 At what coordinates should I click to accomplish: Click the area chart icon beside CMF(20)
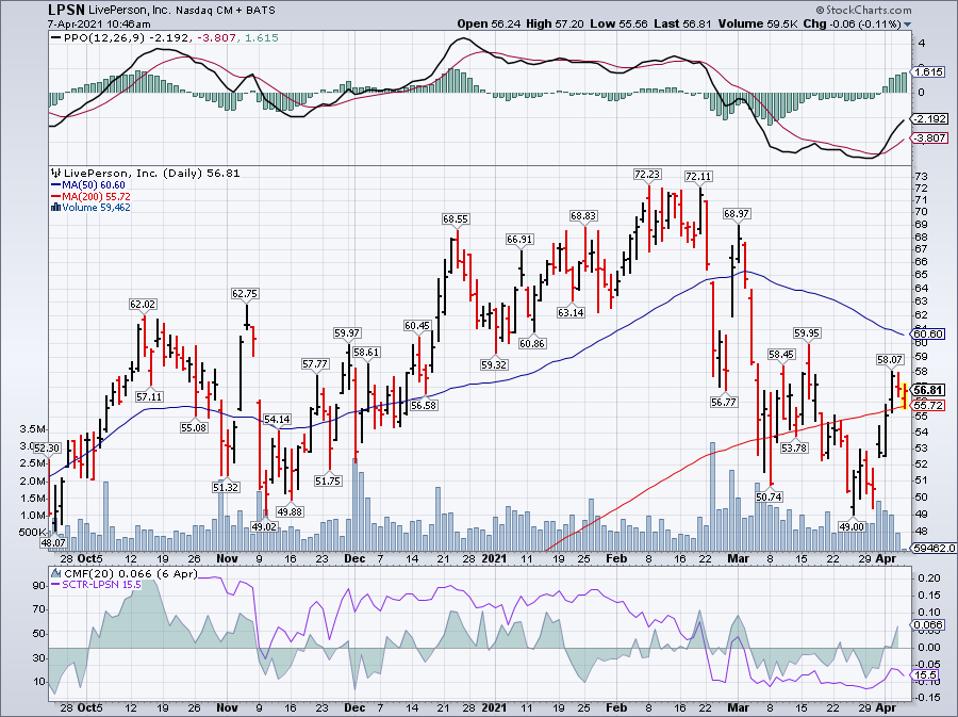tap(56, 573)
